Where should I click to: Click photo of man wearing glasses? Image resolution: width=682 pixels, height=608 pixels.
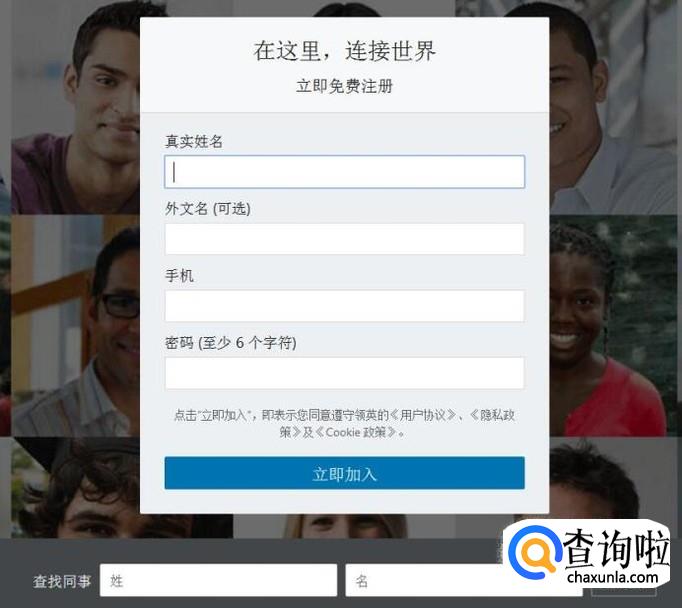pos(76,325)
